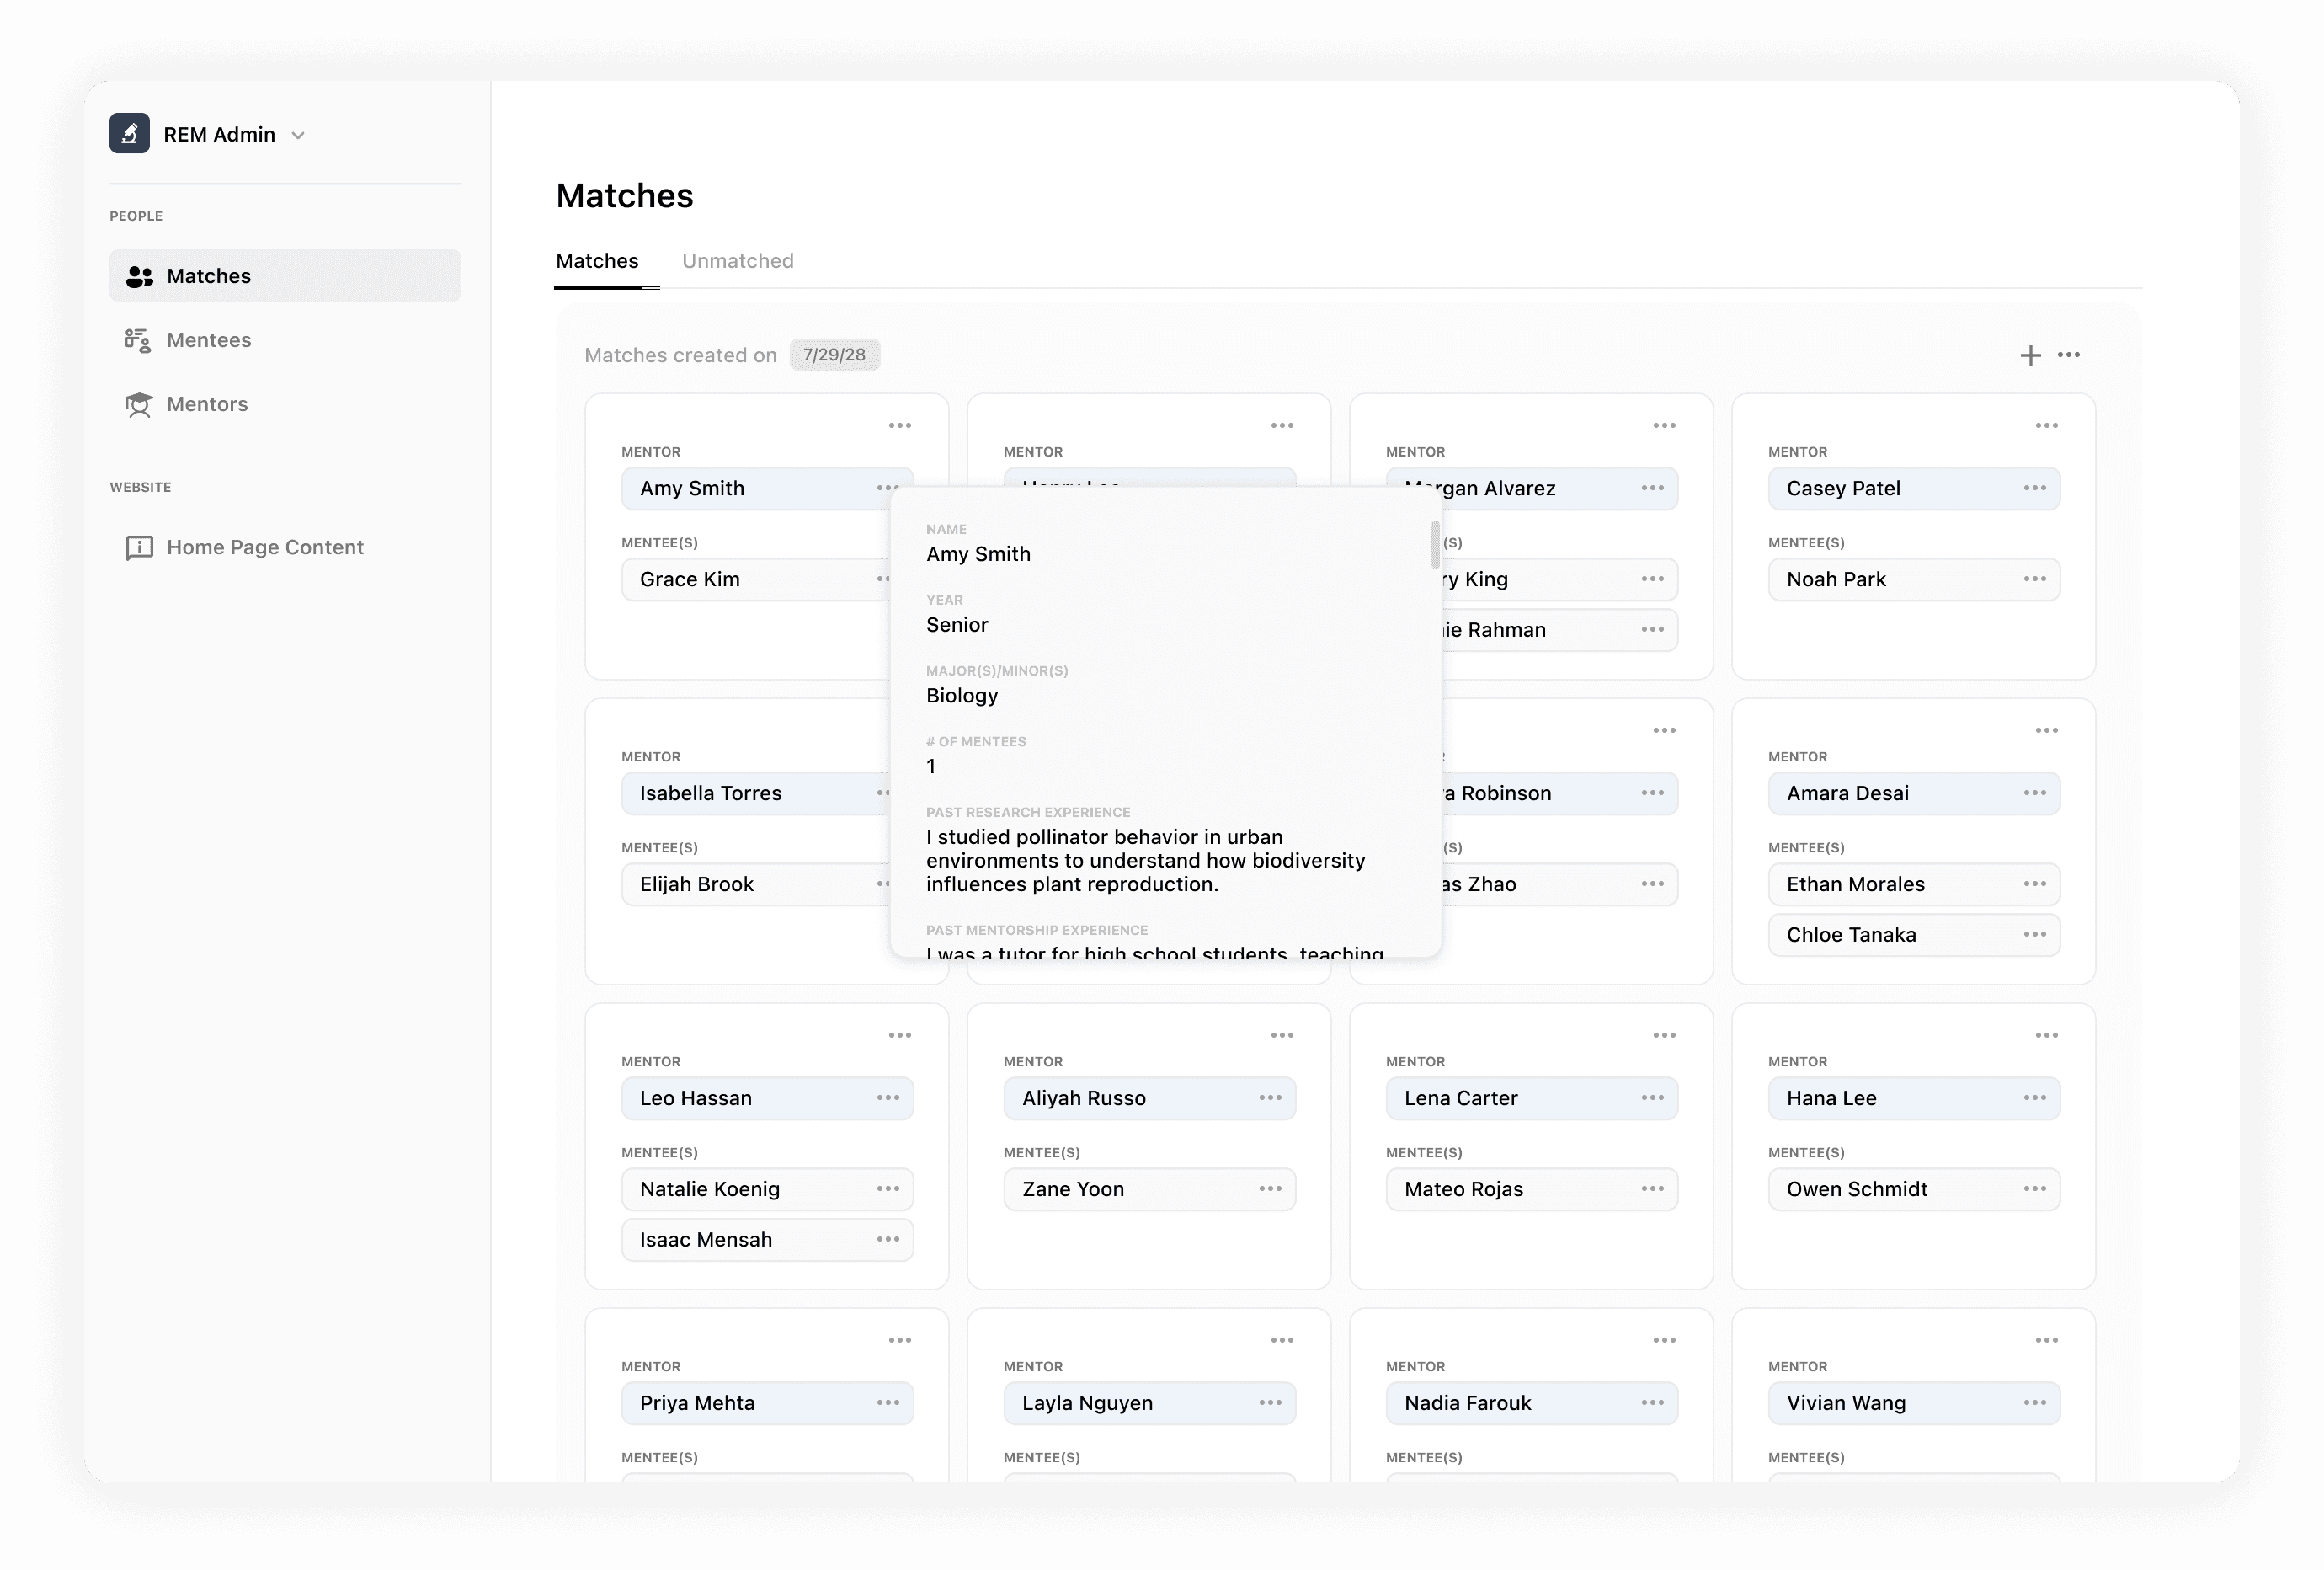Open Mentors in the sidebar
The image size is (2324, 1570).
tap(206, 404)
